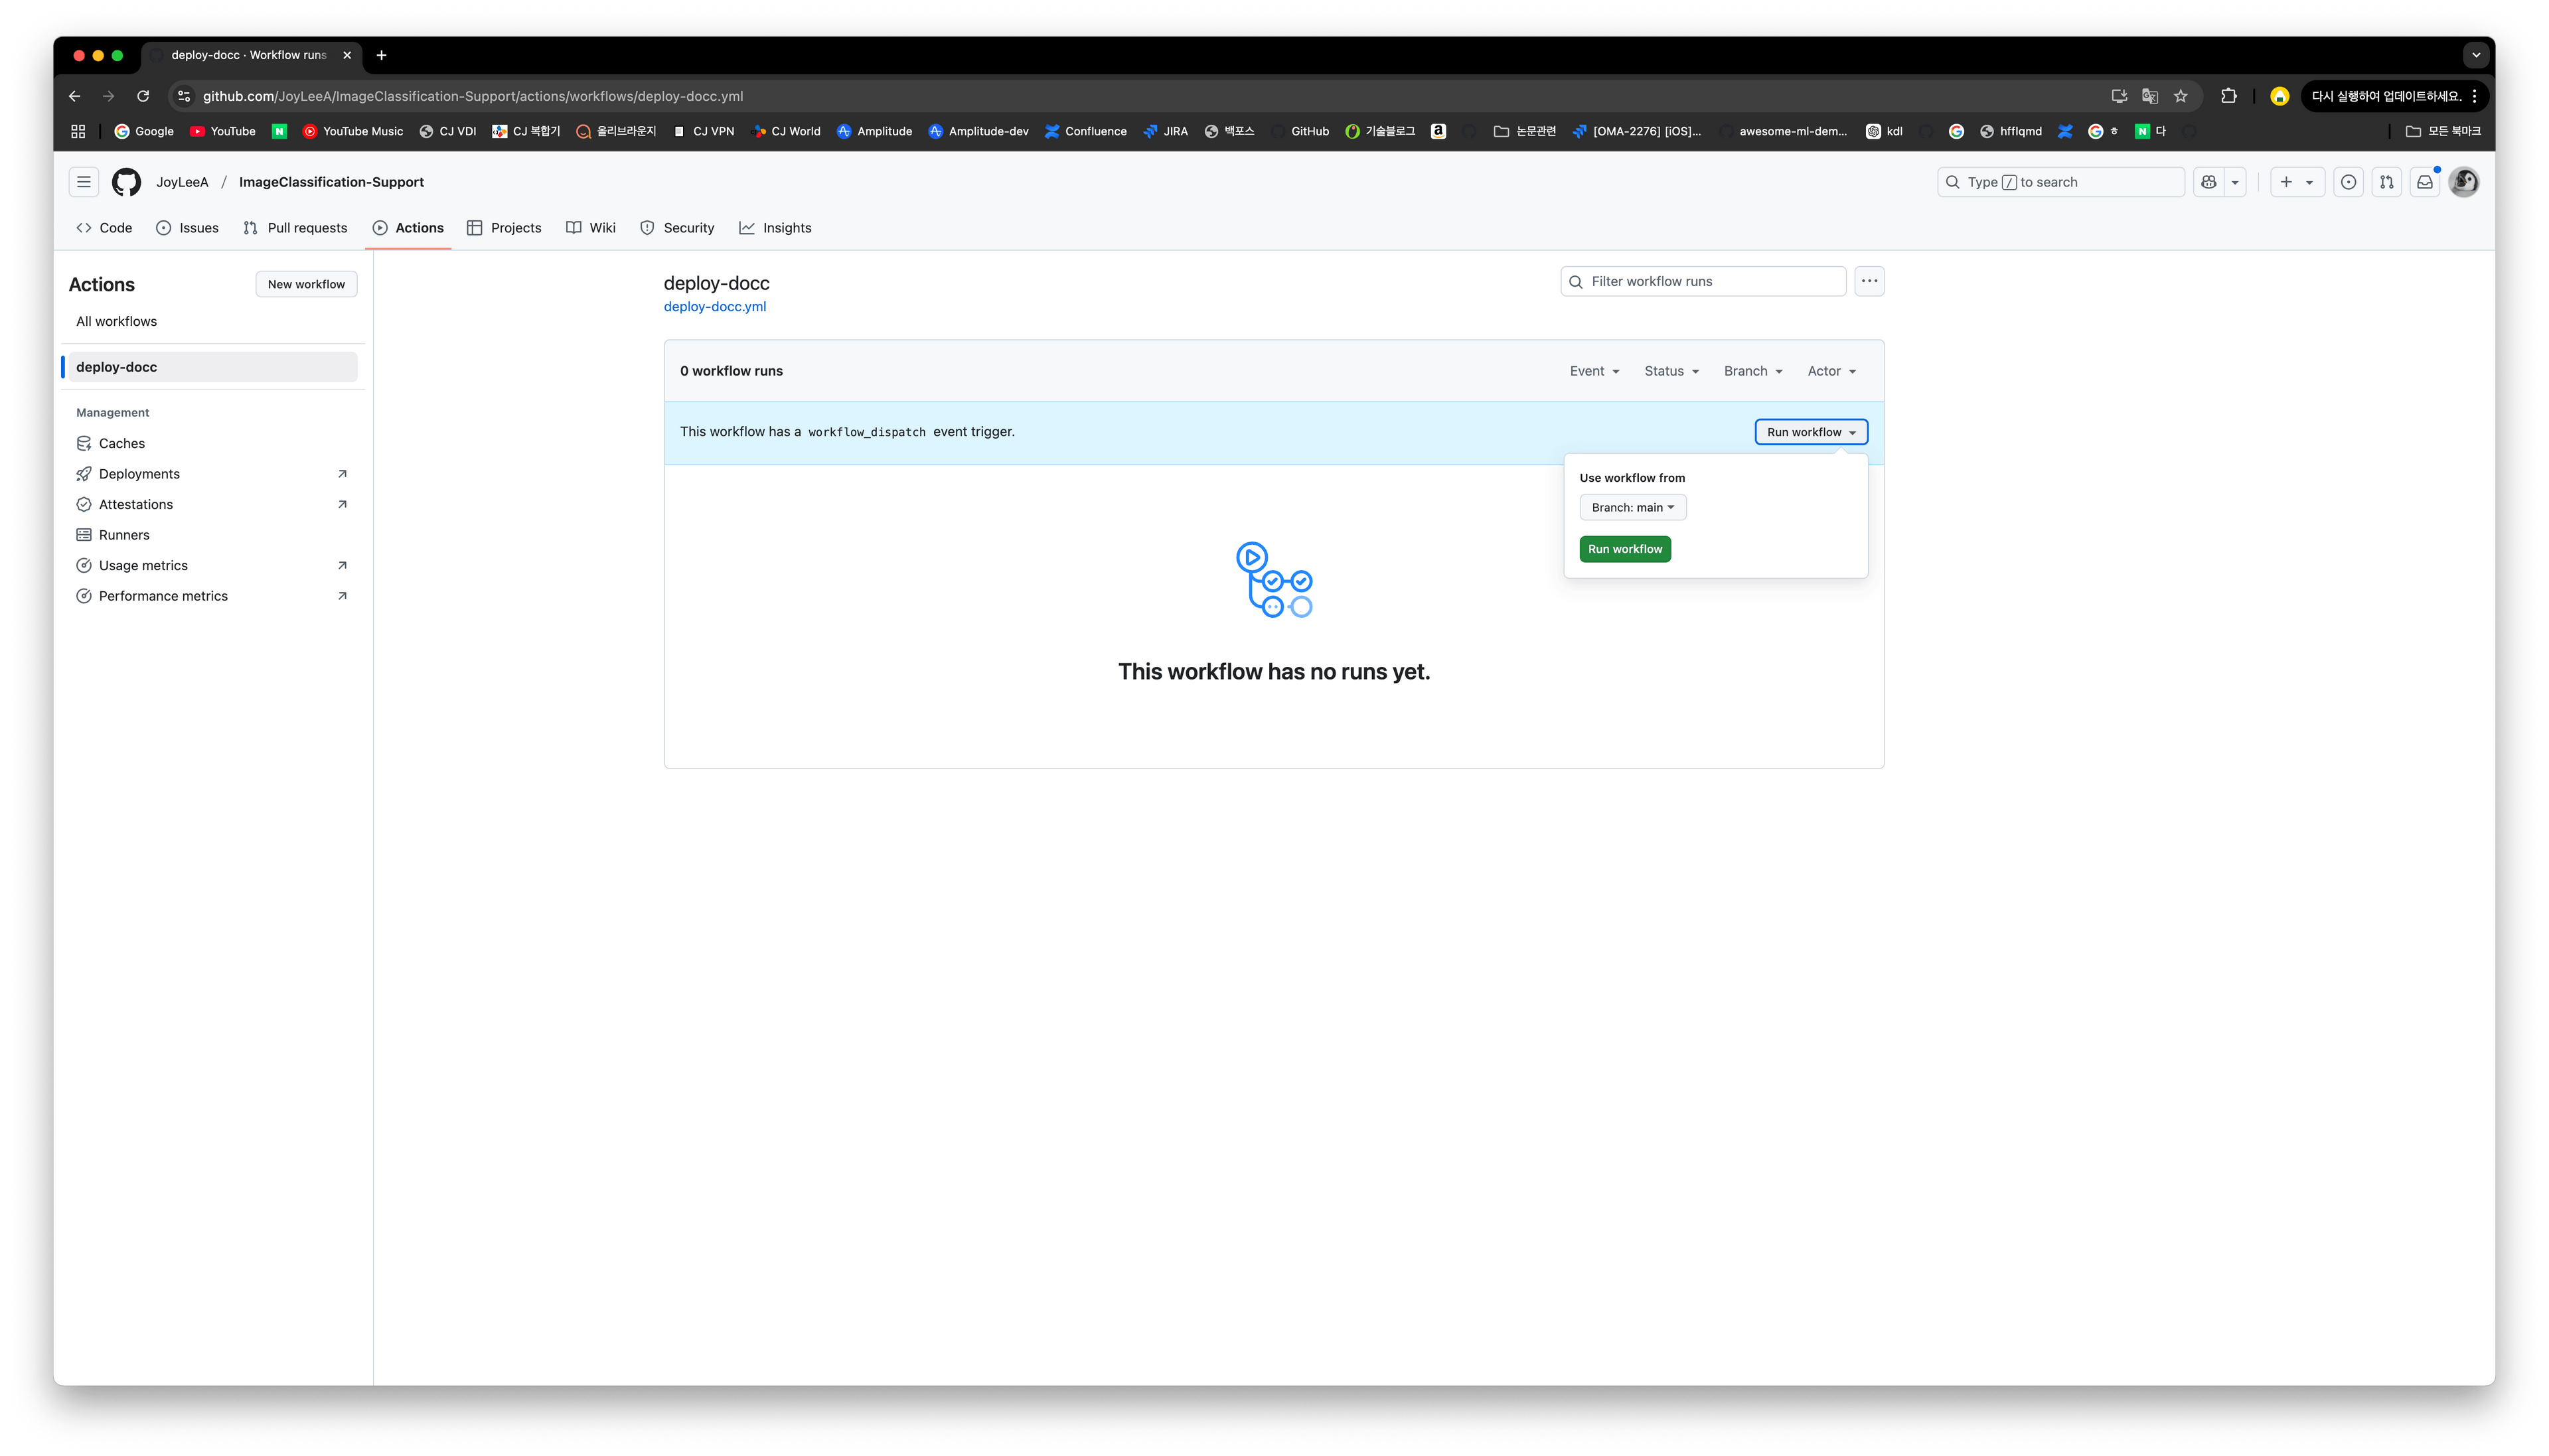The height and width of the screenshot is (1456, 2549).
Task: Click the green Run workflow button
Action: coord(1624,548)
